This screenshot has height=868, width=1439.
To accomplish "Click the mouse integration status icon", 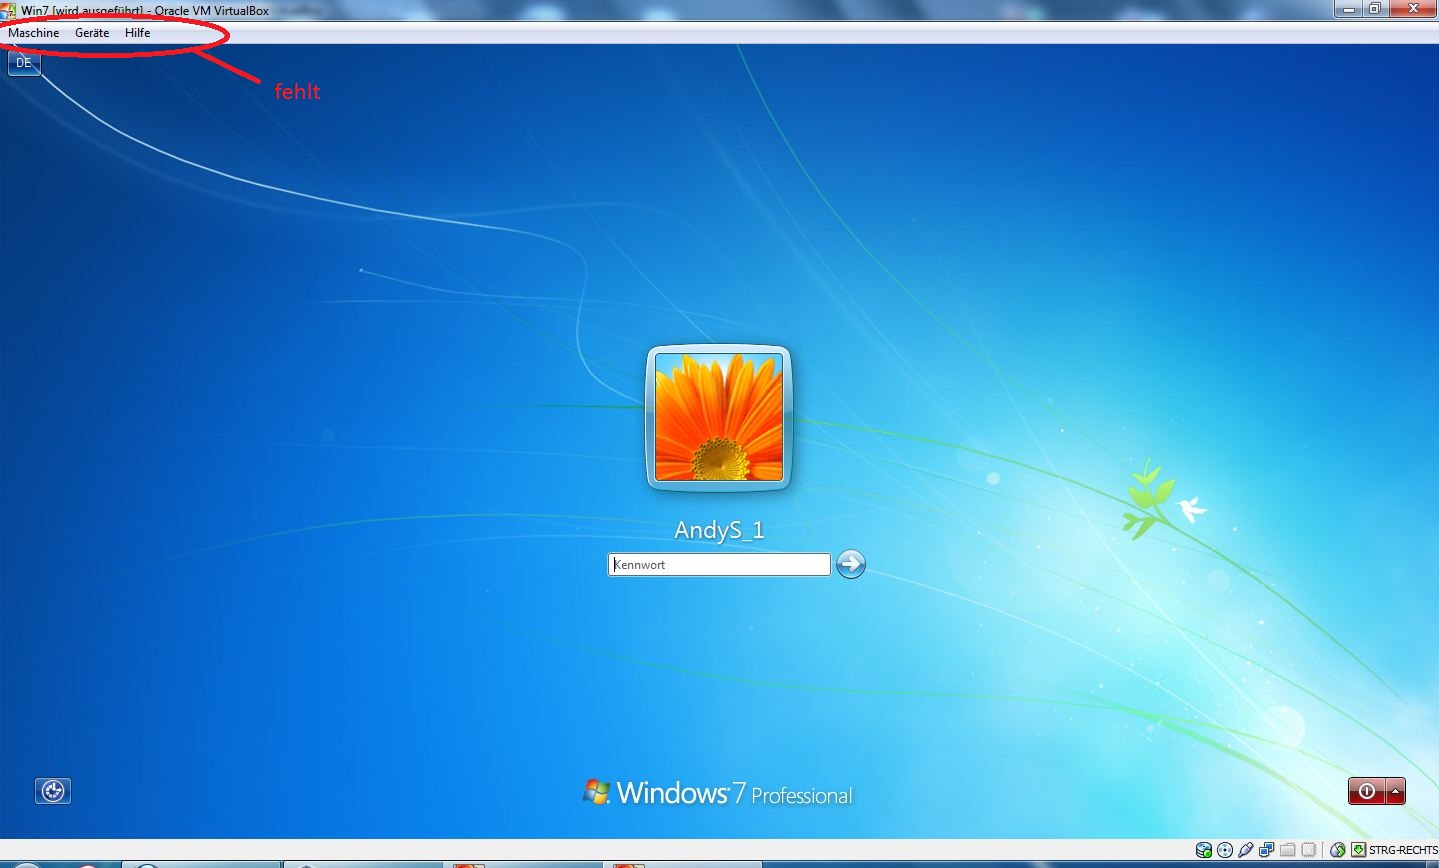I will pos(1338,850).
